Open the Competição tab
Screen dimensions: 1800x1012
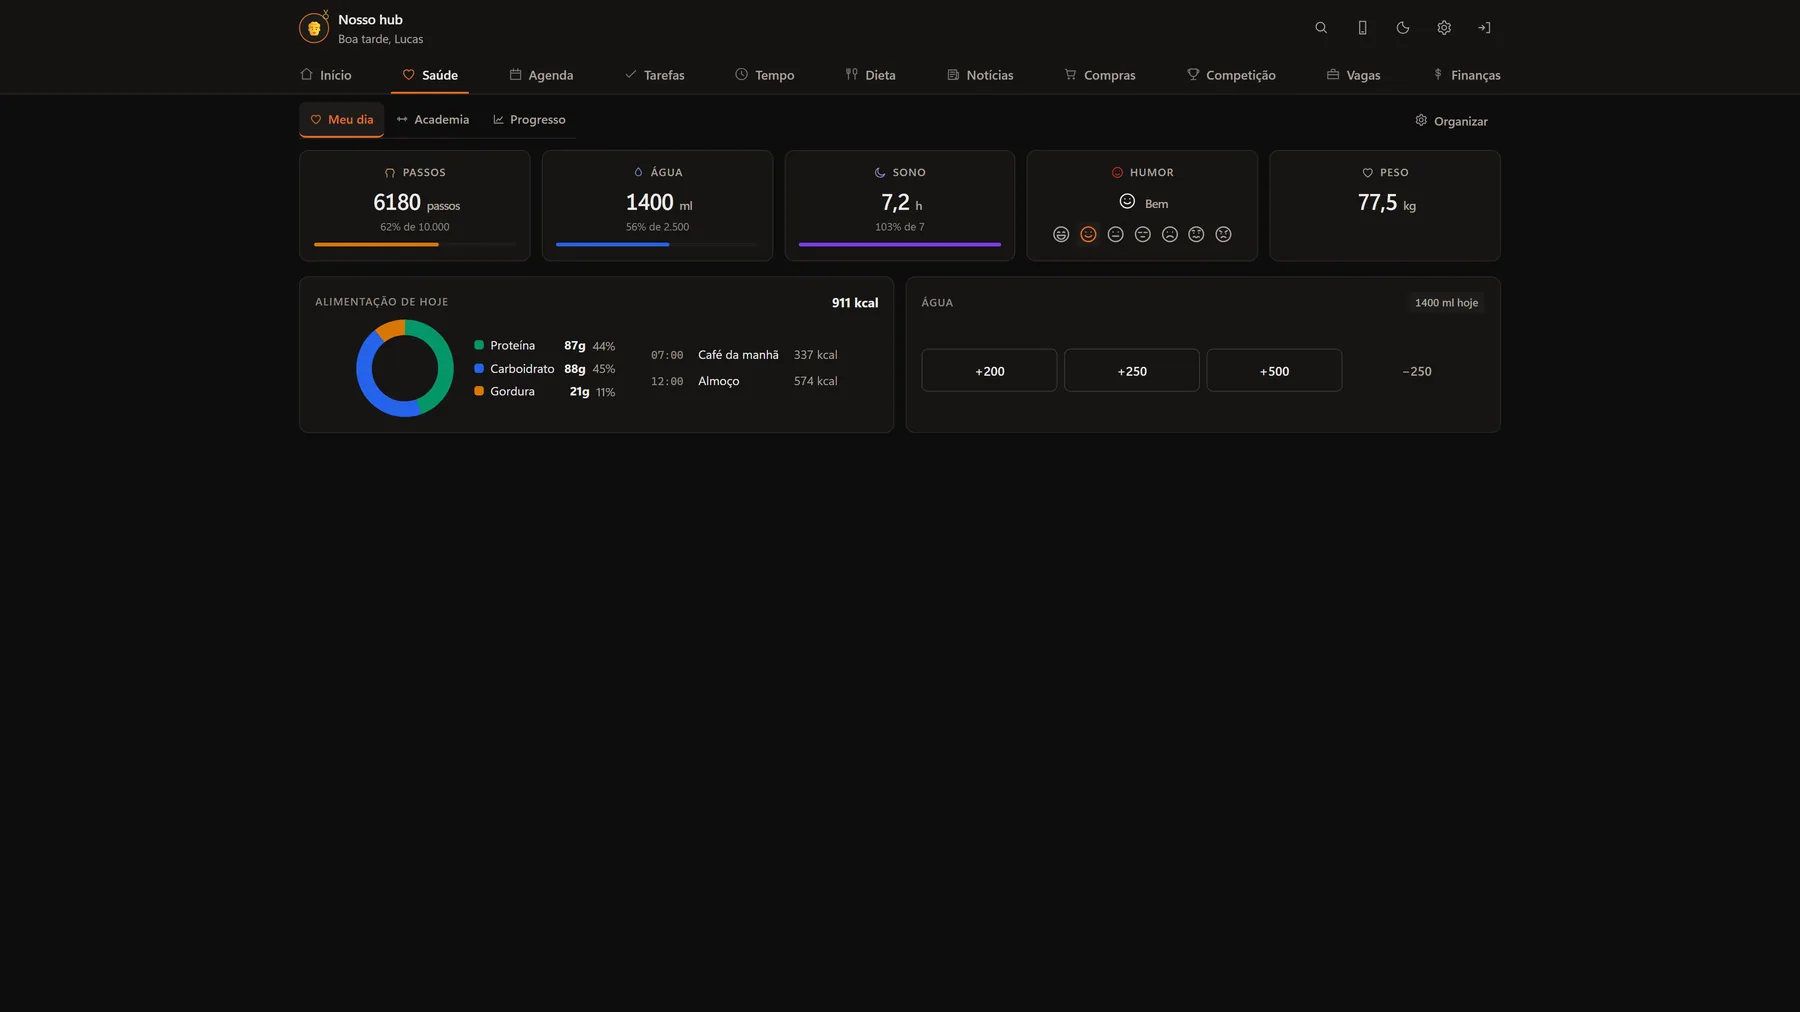[1231, 75]
